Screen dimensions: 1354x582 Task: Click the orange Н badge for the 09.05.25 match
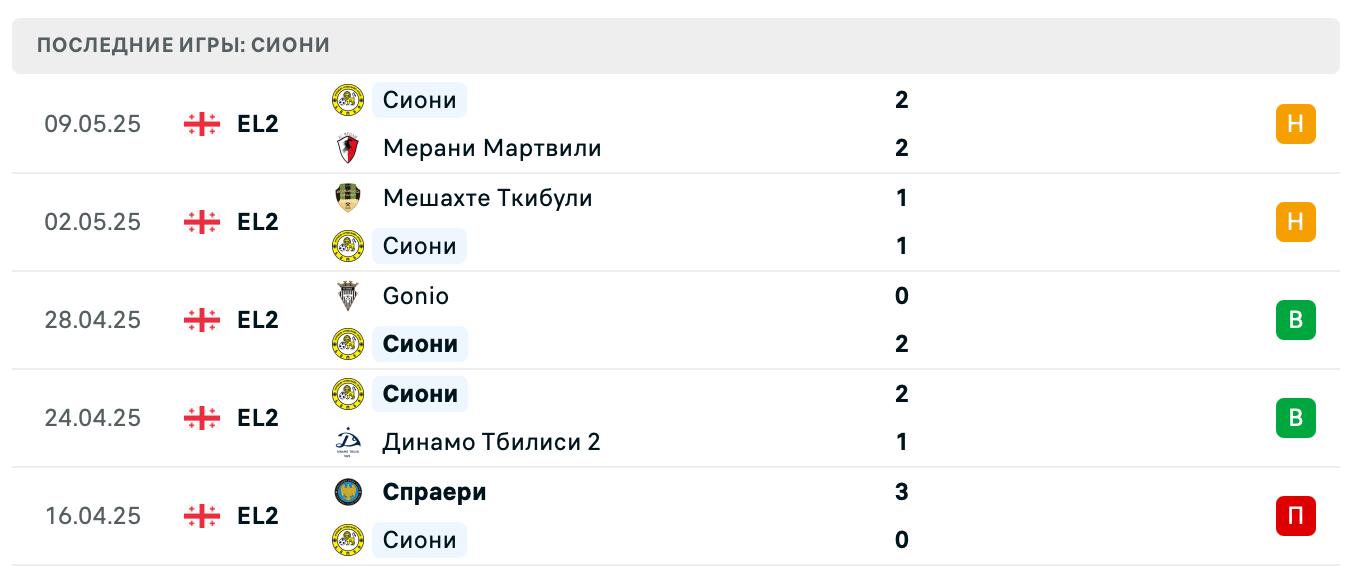tap(1296, 124)
